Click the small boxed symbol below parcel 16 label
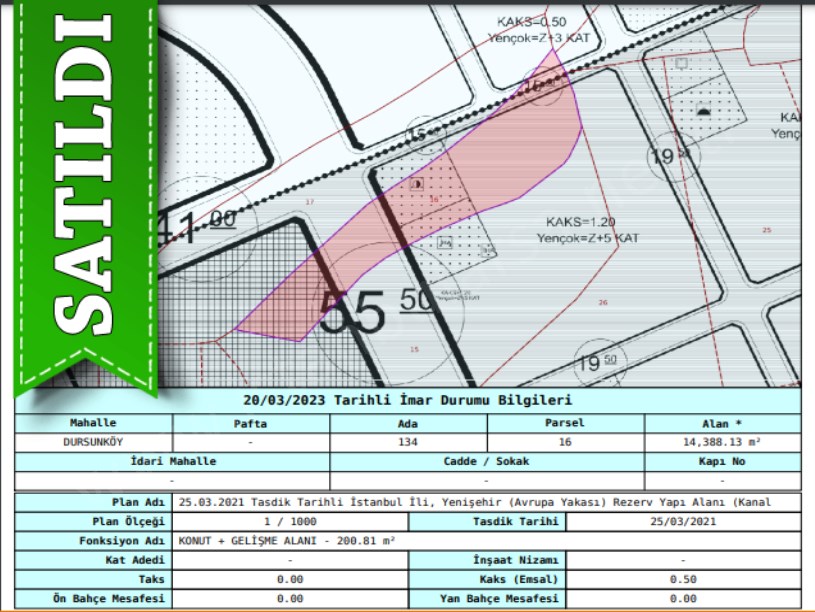Image resolution: width=815 pixels, height=612 pixels. click(445, 241)
